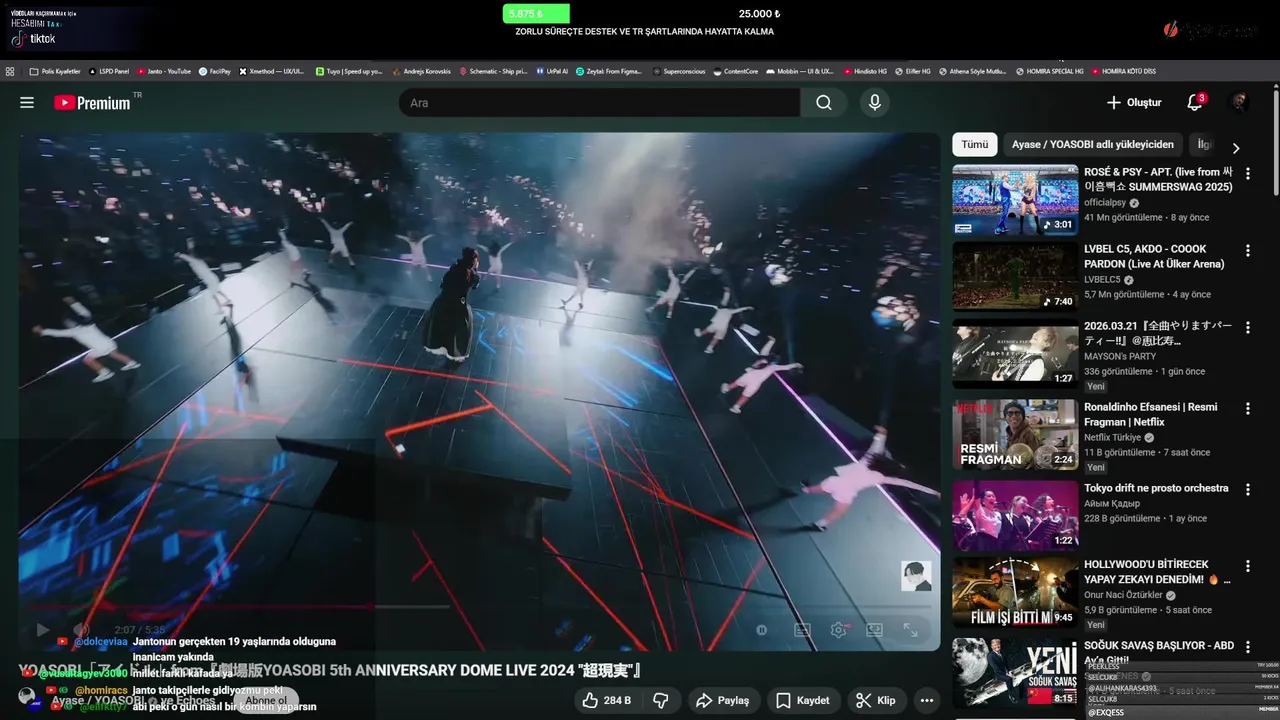Open browser apps grid icon
This screenshot has height=720, width=1280.
point(10,71)
